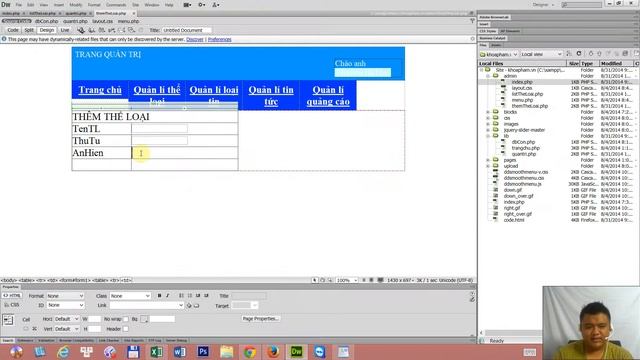This screenshot has width=640, height=360.
Task: Expand the blocks folder in Files panel
Action: pyautogui.click(x=488, y=112)
